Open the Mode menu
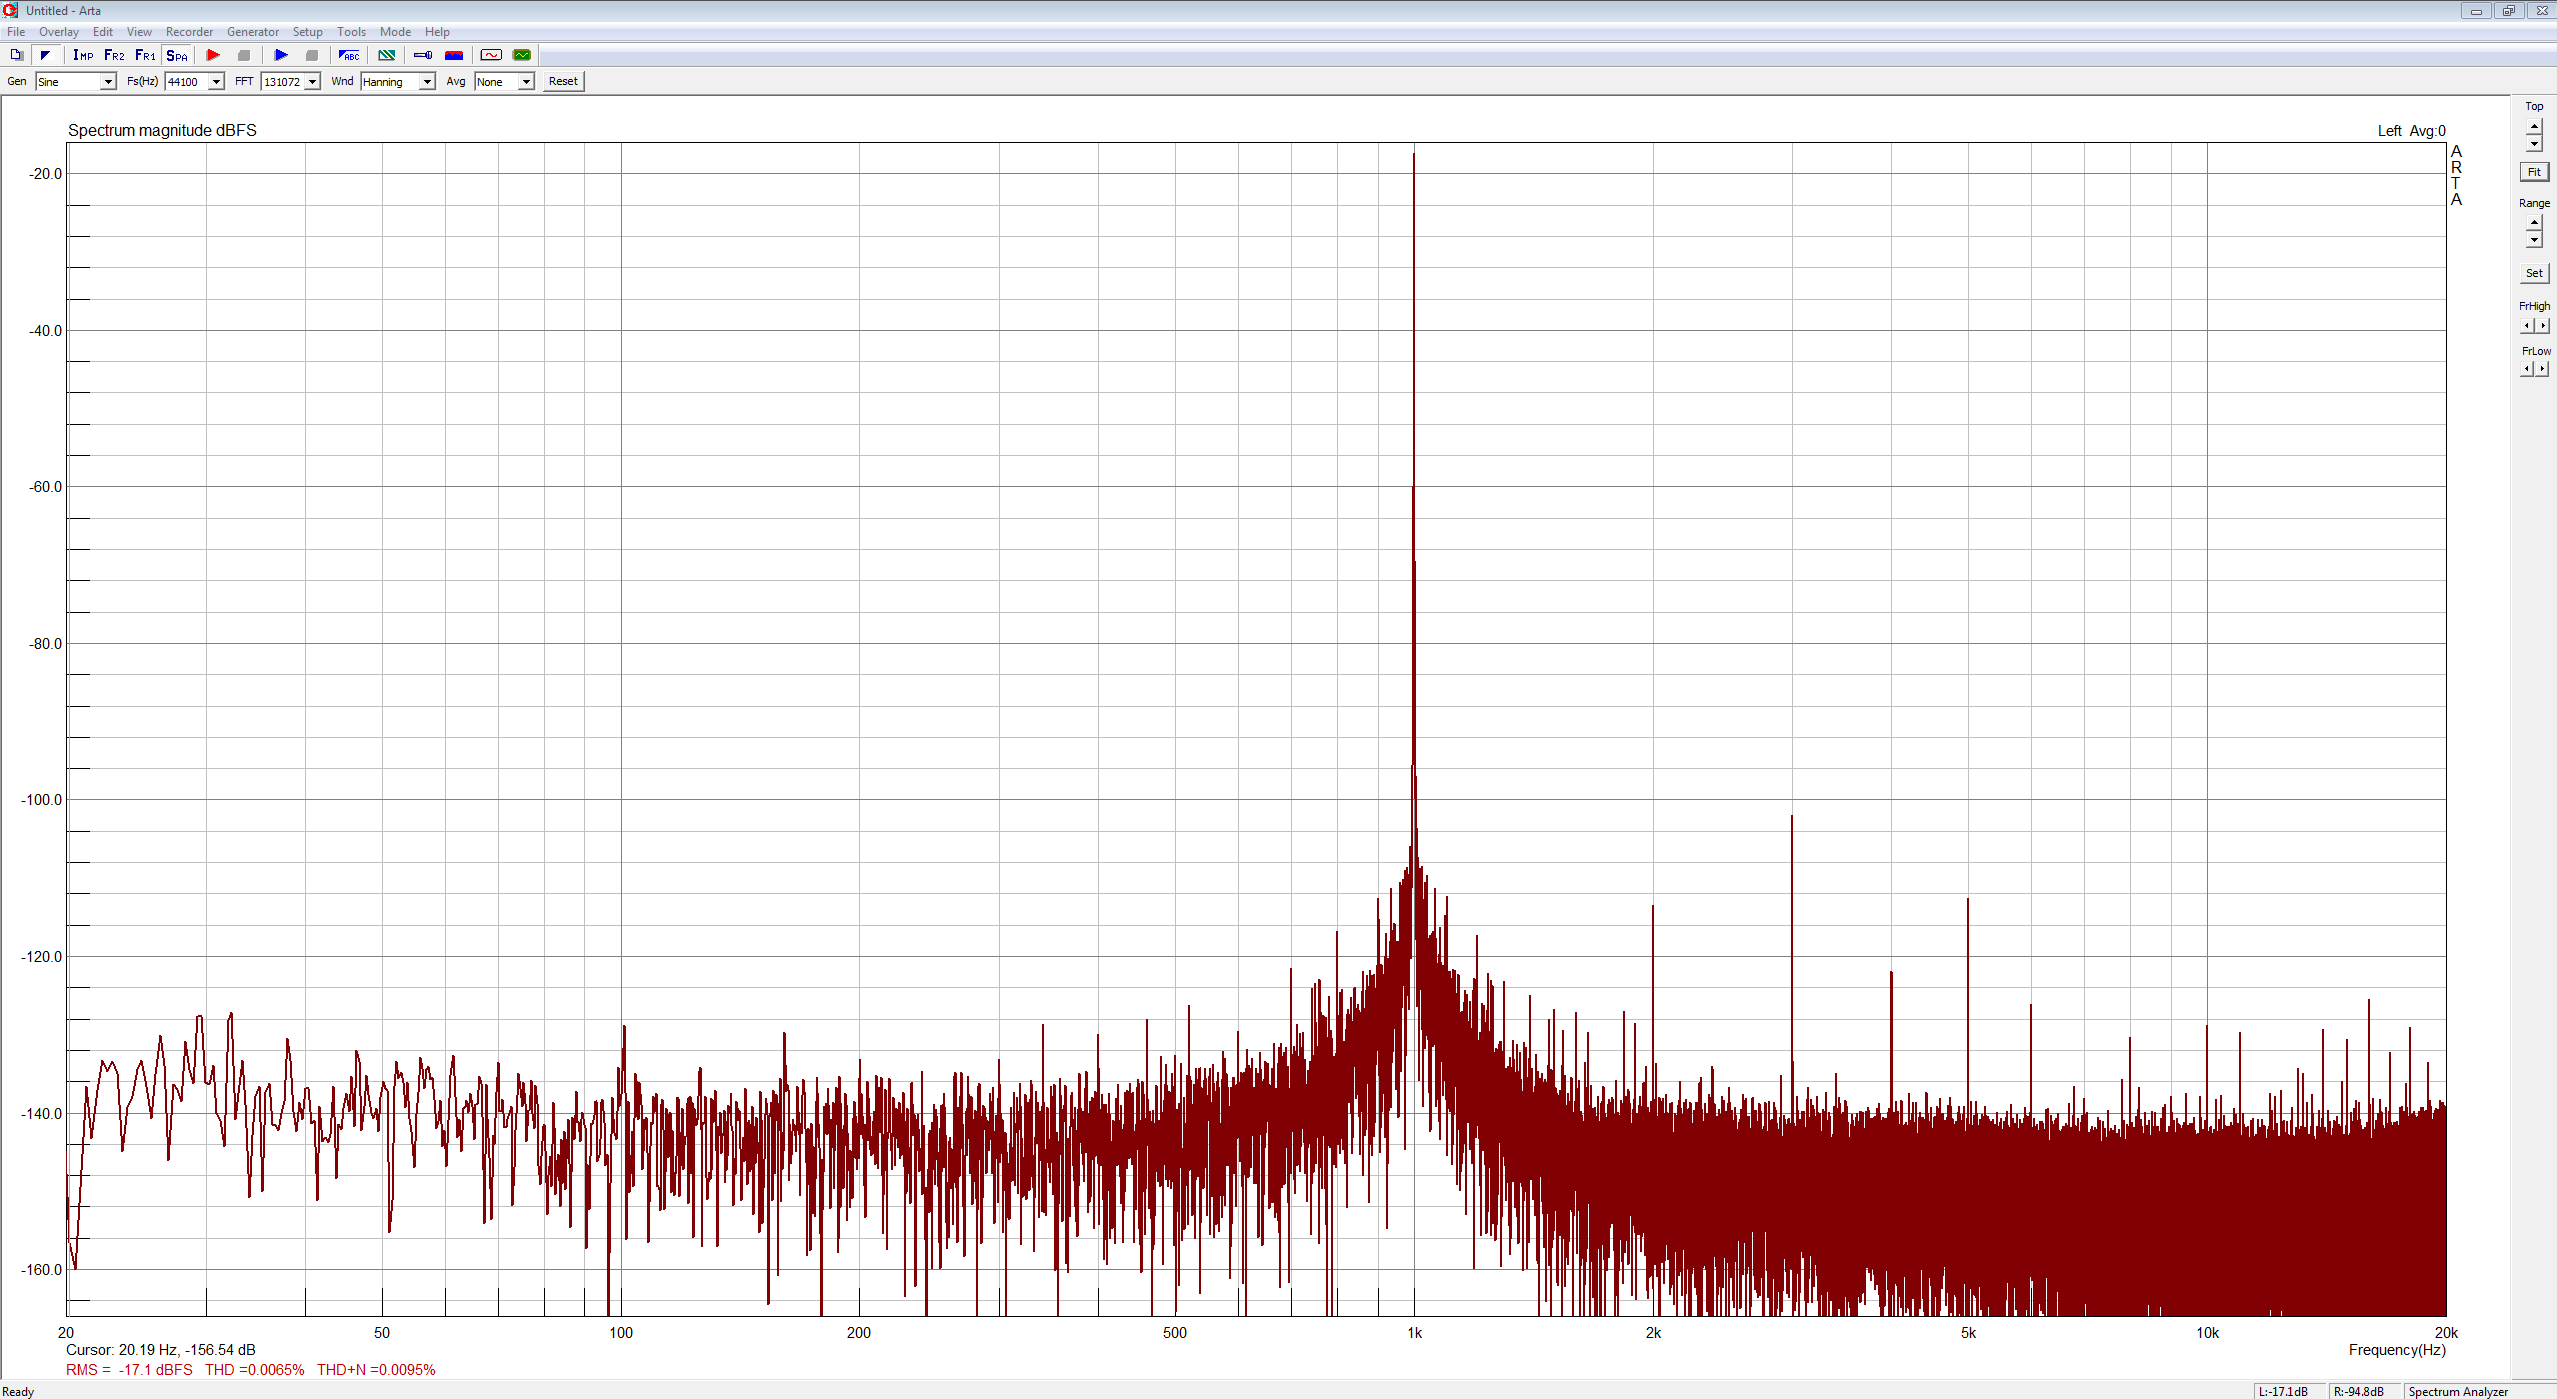Viewport: 2557px width, 1399px height. tap(396, 32)
